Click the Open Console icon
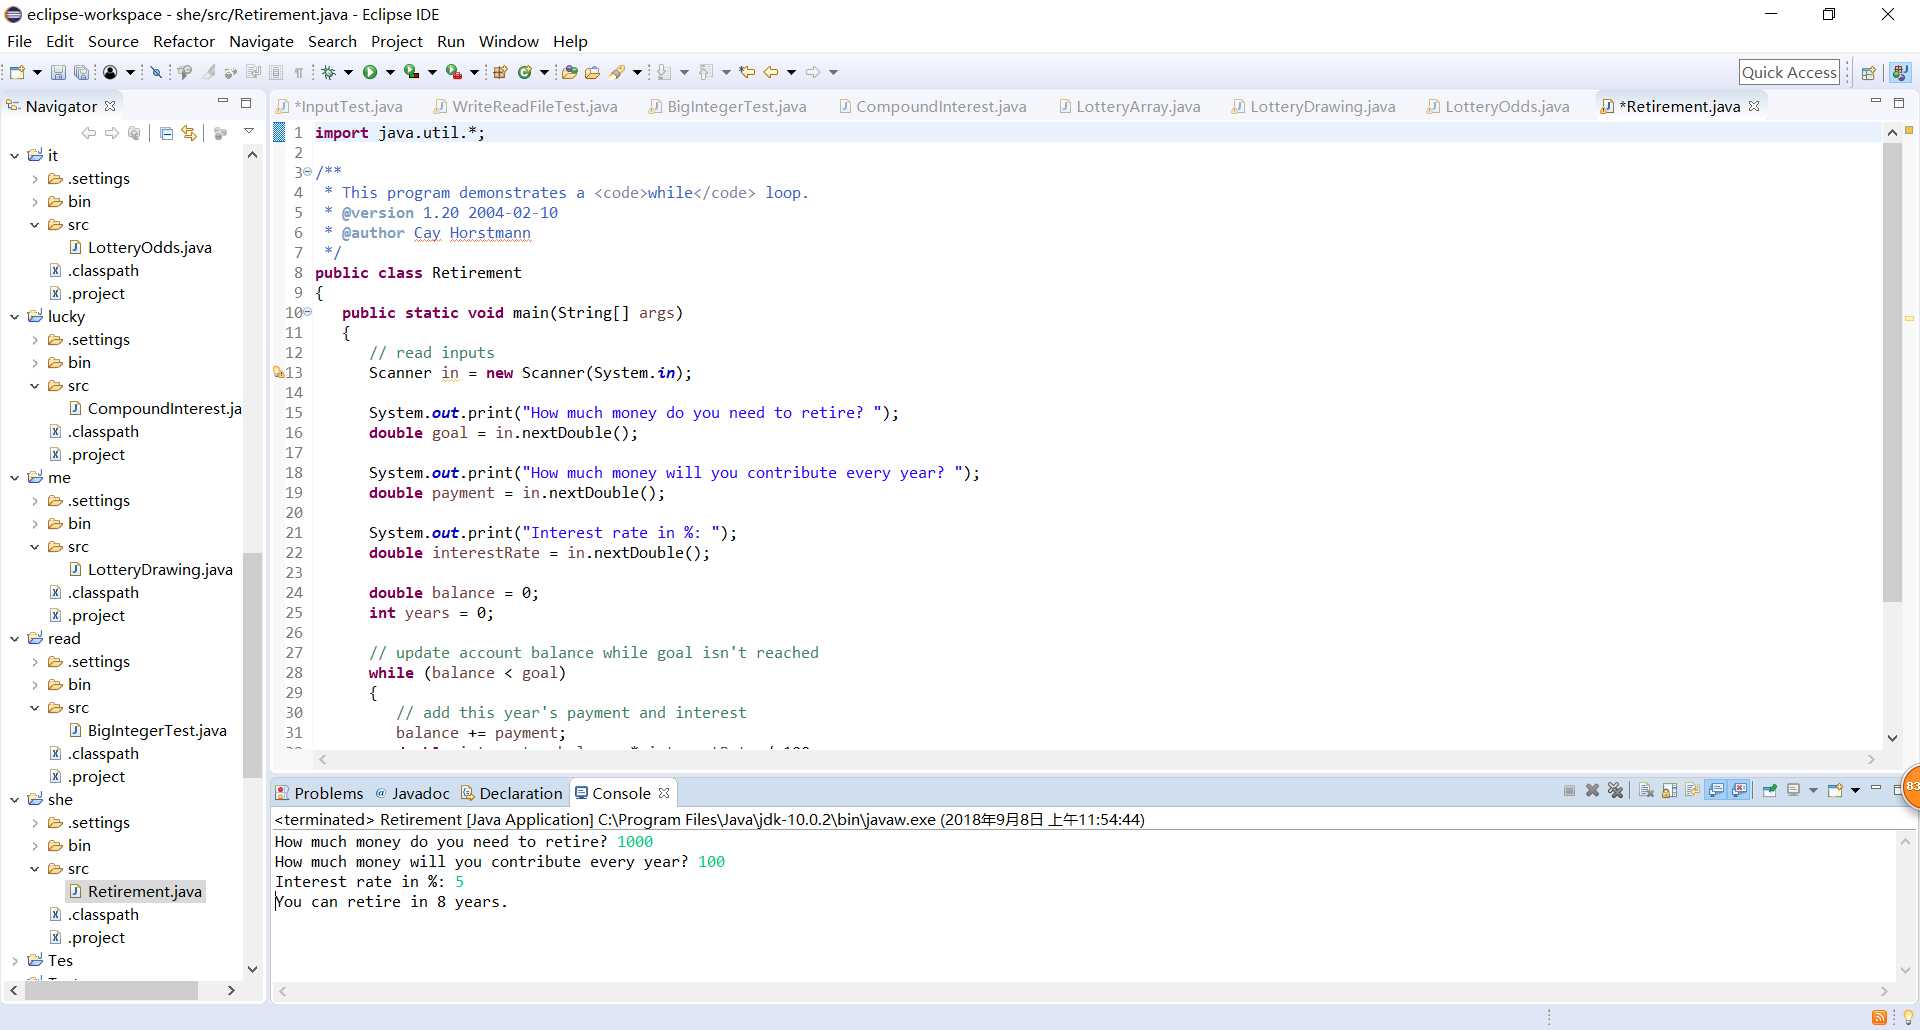 (1835, 790)
